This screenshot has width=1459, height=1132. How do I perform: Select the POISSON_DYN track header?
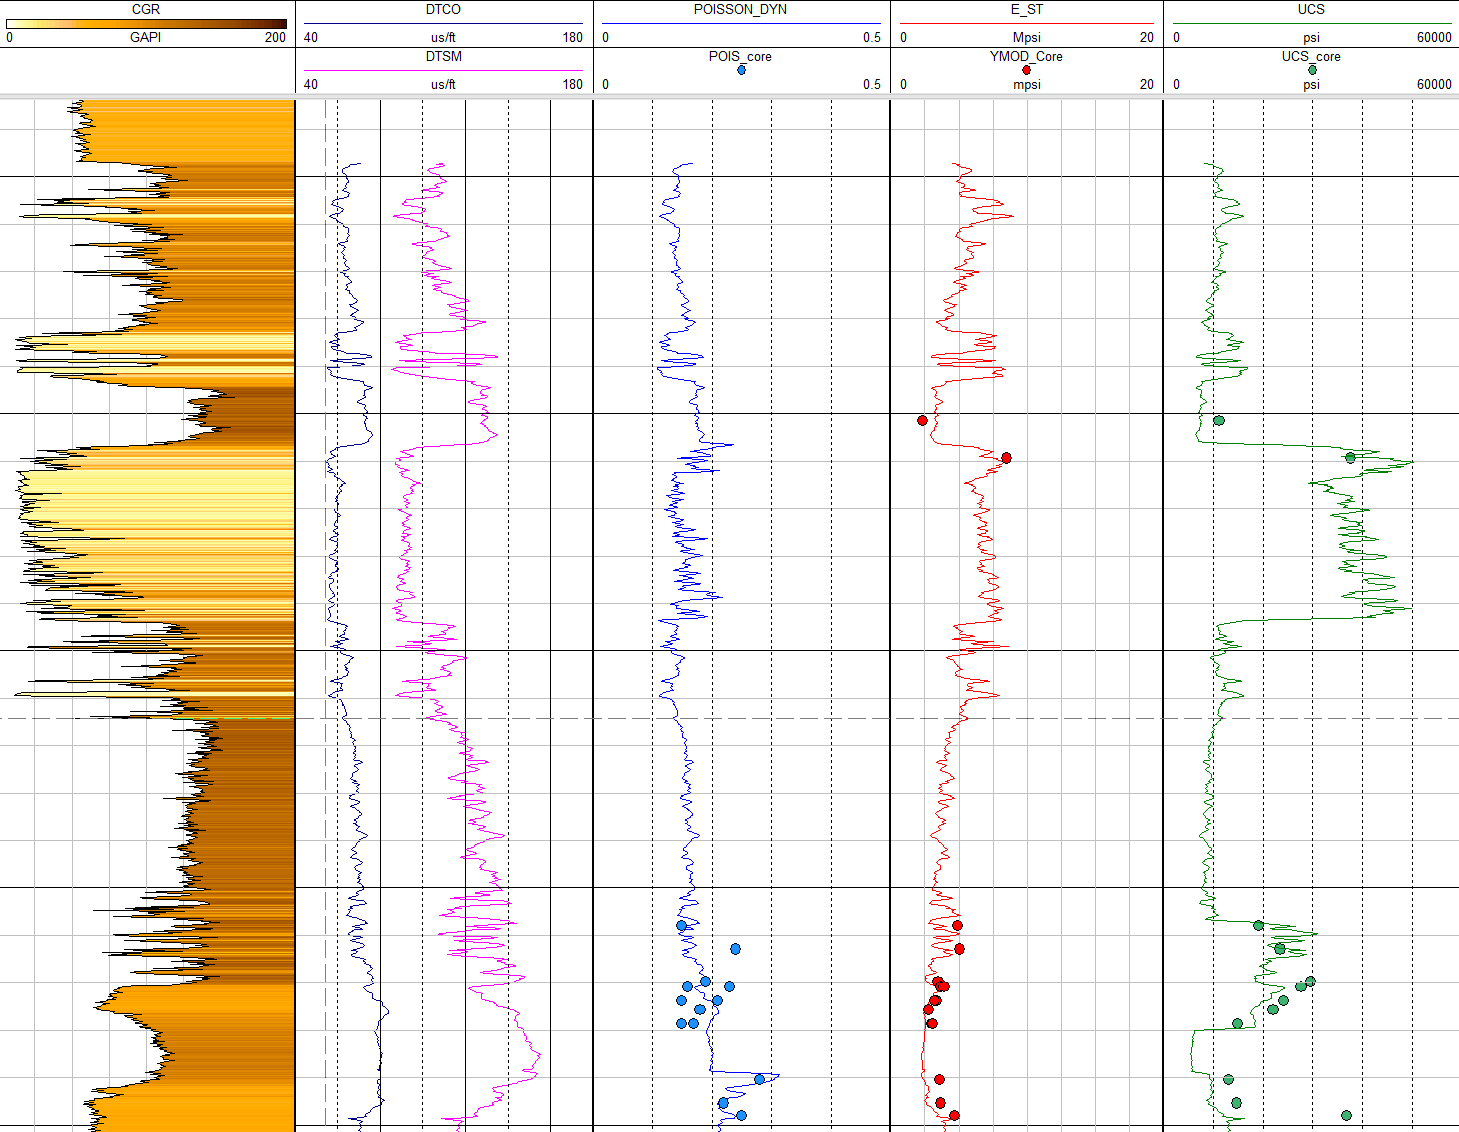click(740, 9)
